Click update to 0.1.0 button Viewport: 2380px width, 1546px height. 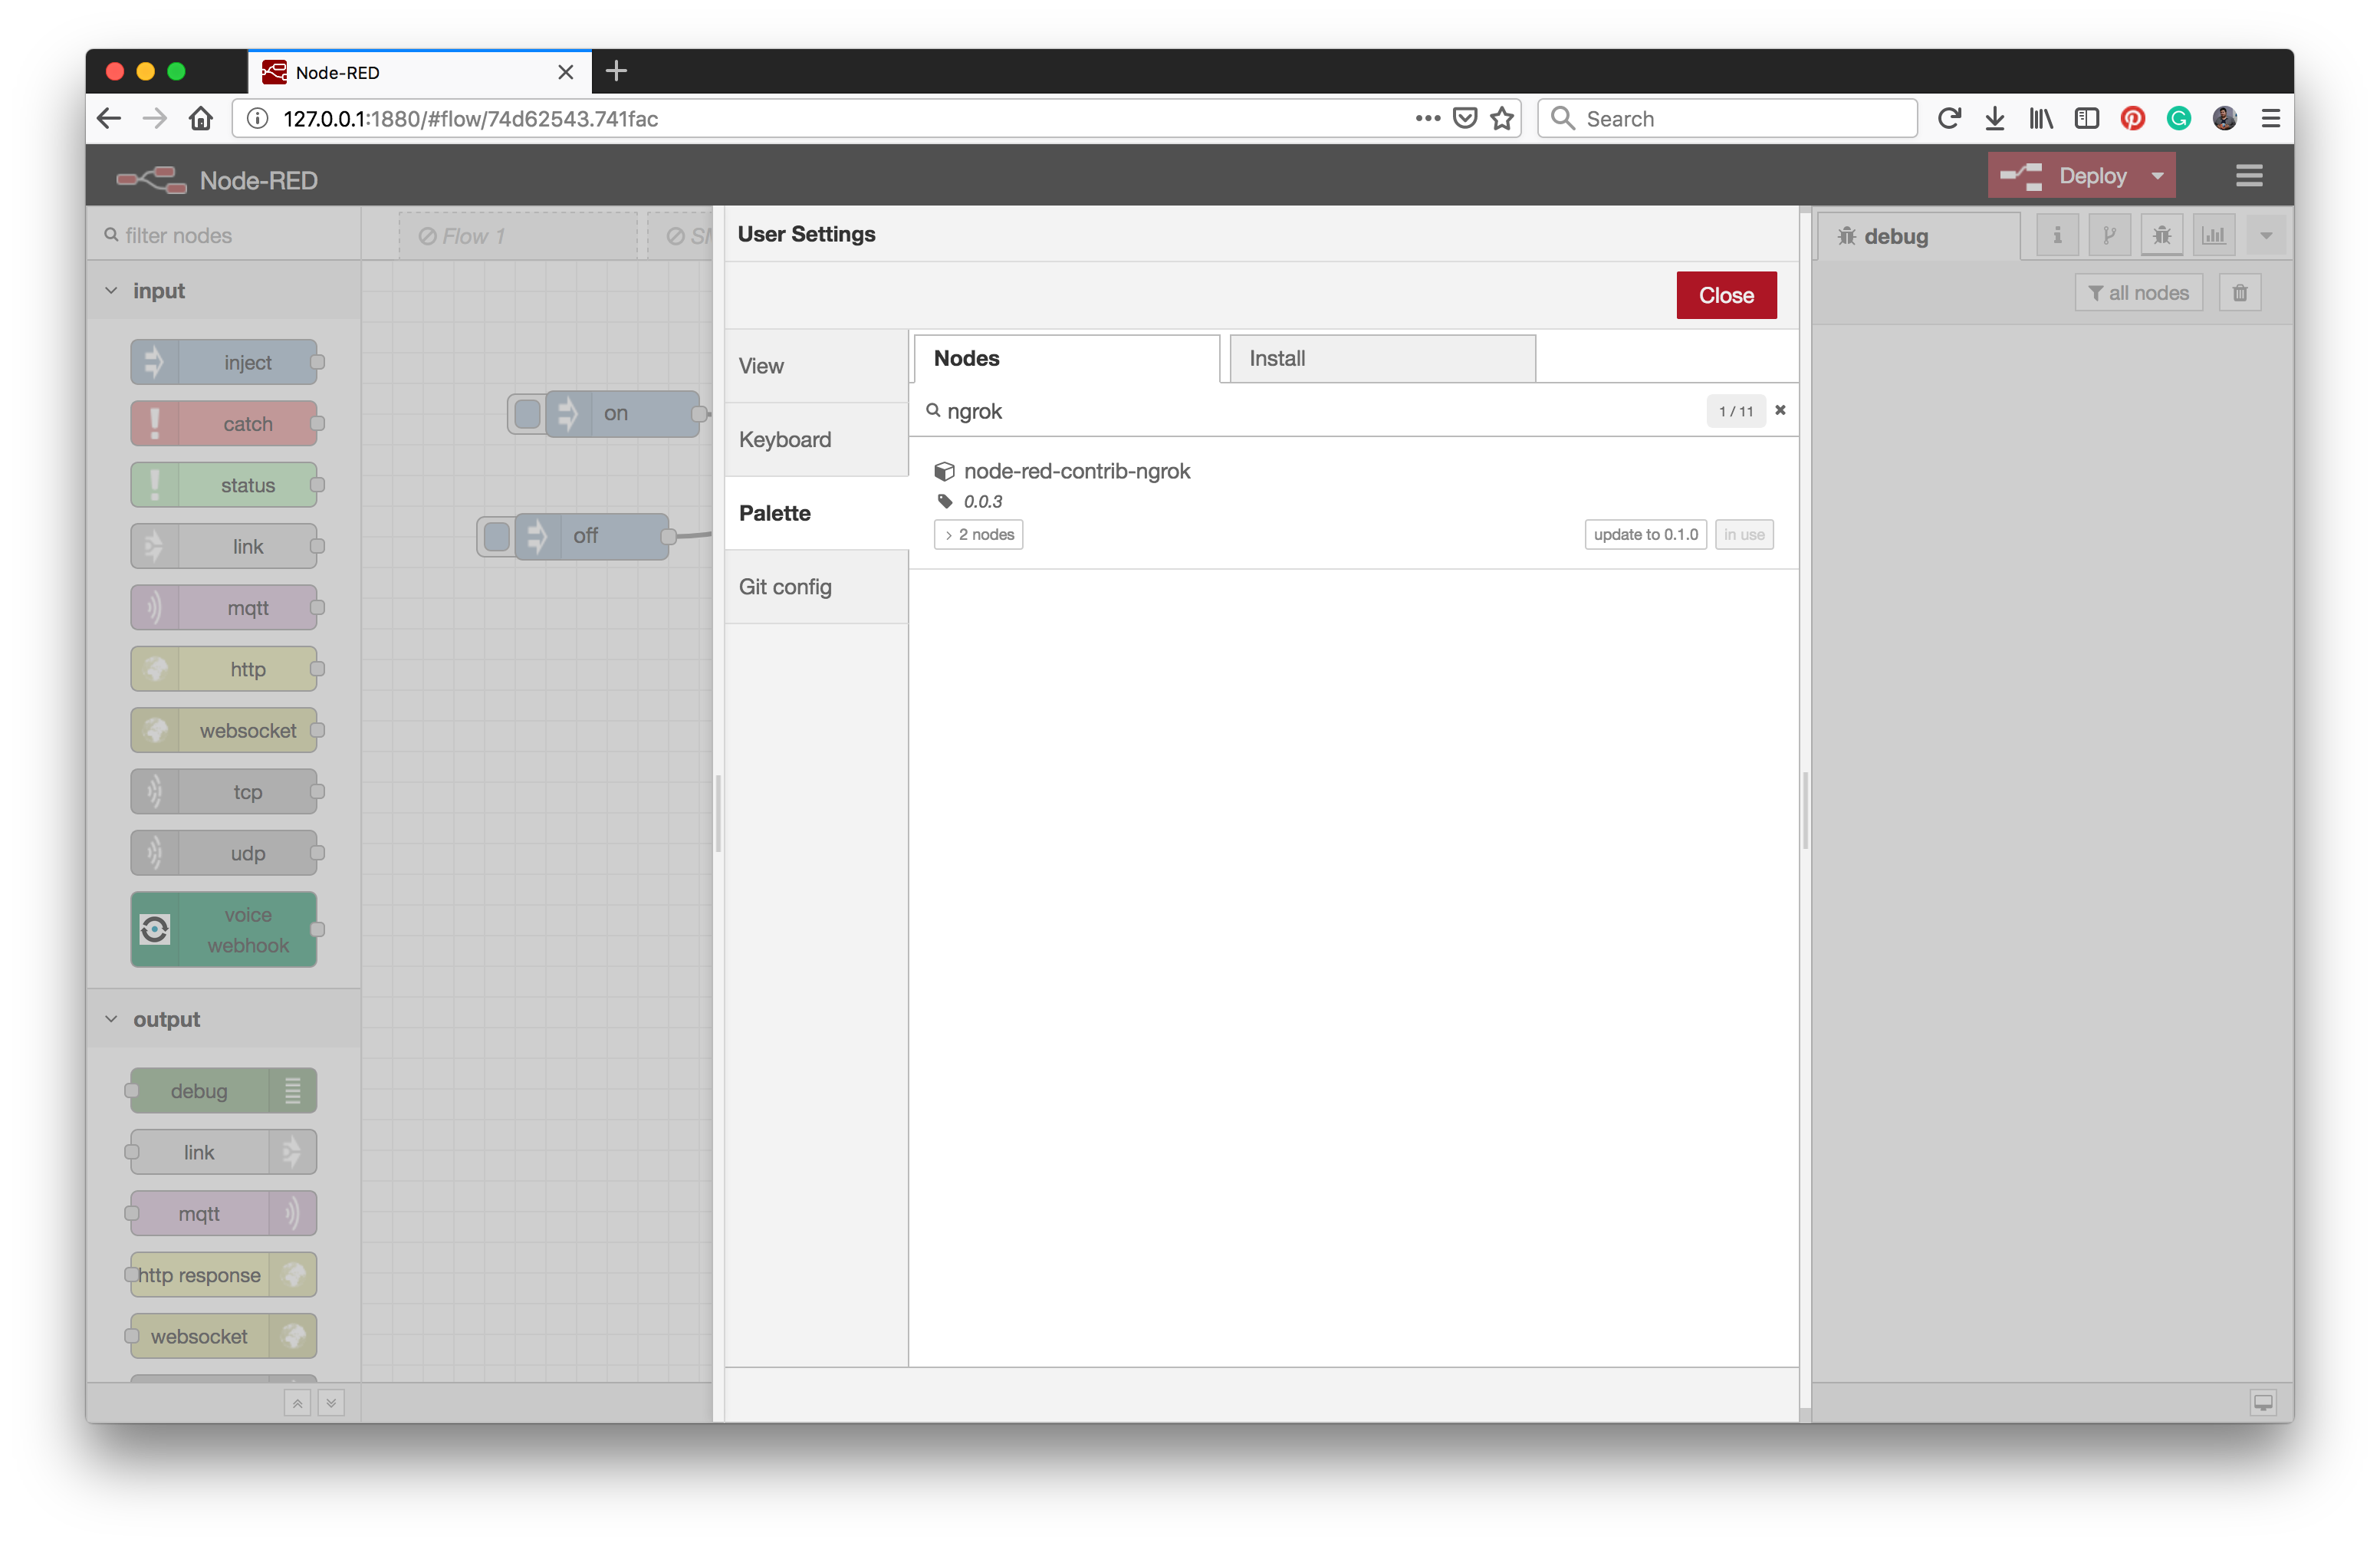click(x=1645, y=534)
